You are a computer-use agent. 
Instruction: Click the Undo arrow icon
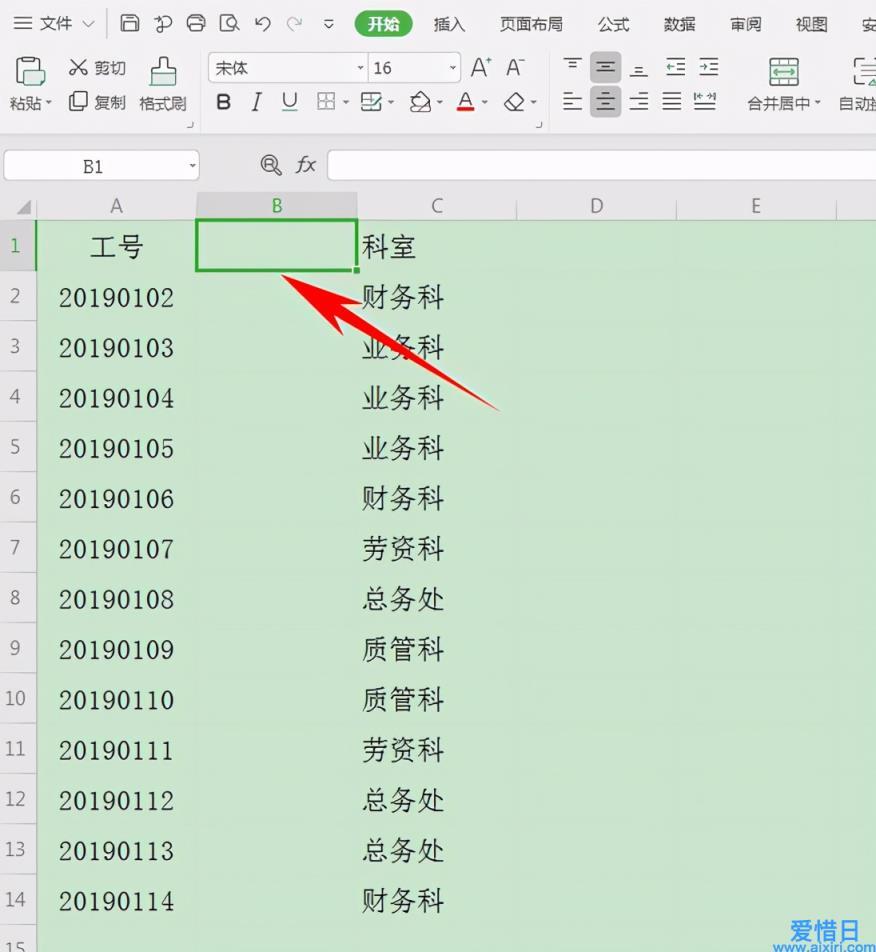click(262, 23)
